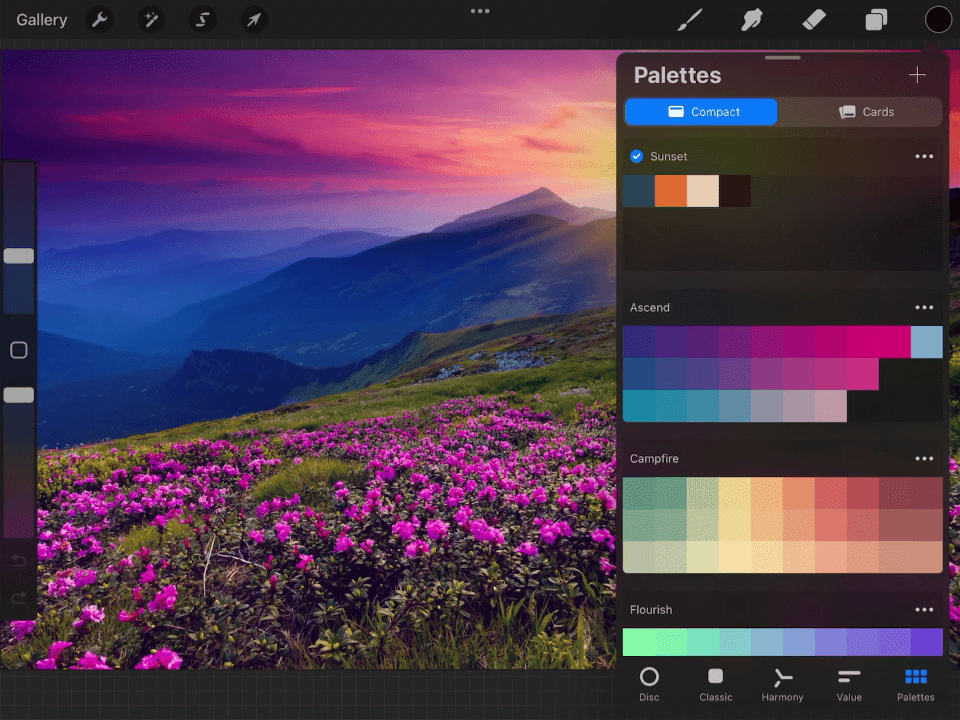Viewport: 960px width, 720px height.
Task: Add a new palette with plus button
Action: pos(917,75)
